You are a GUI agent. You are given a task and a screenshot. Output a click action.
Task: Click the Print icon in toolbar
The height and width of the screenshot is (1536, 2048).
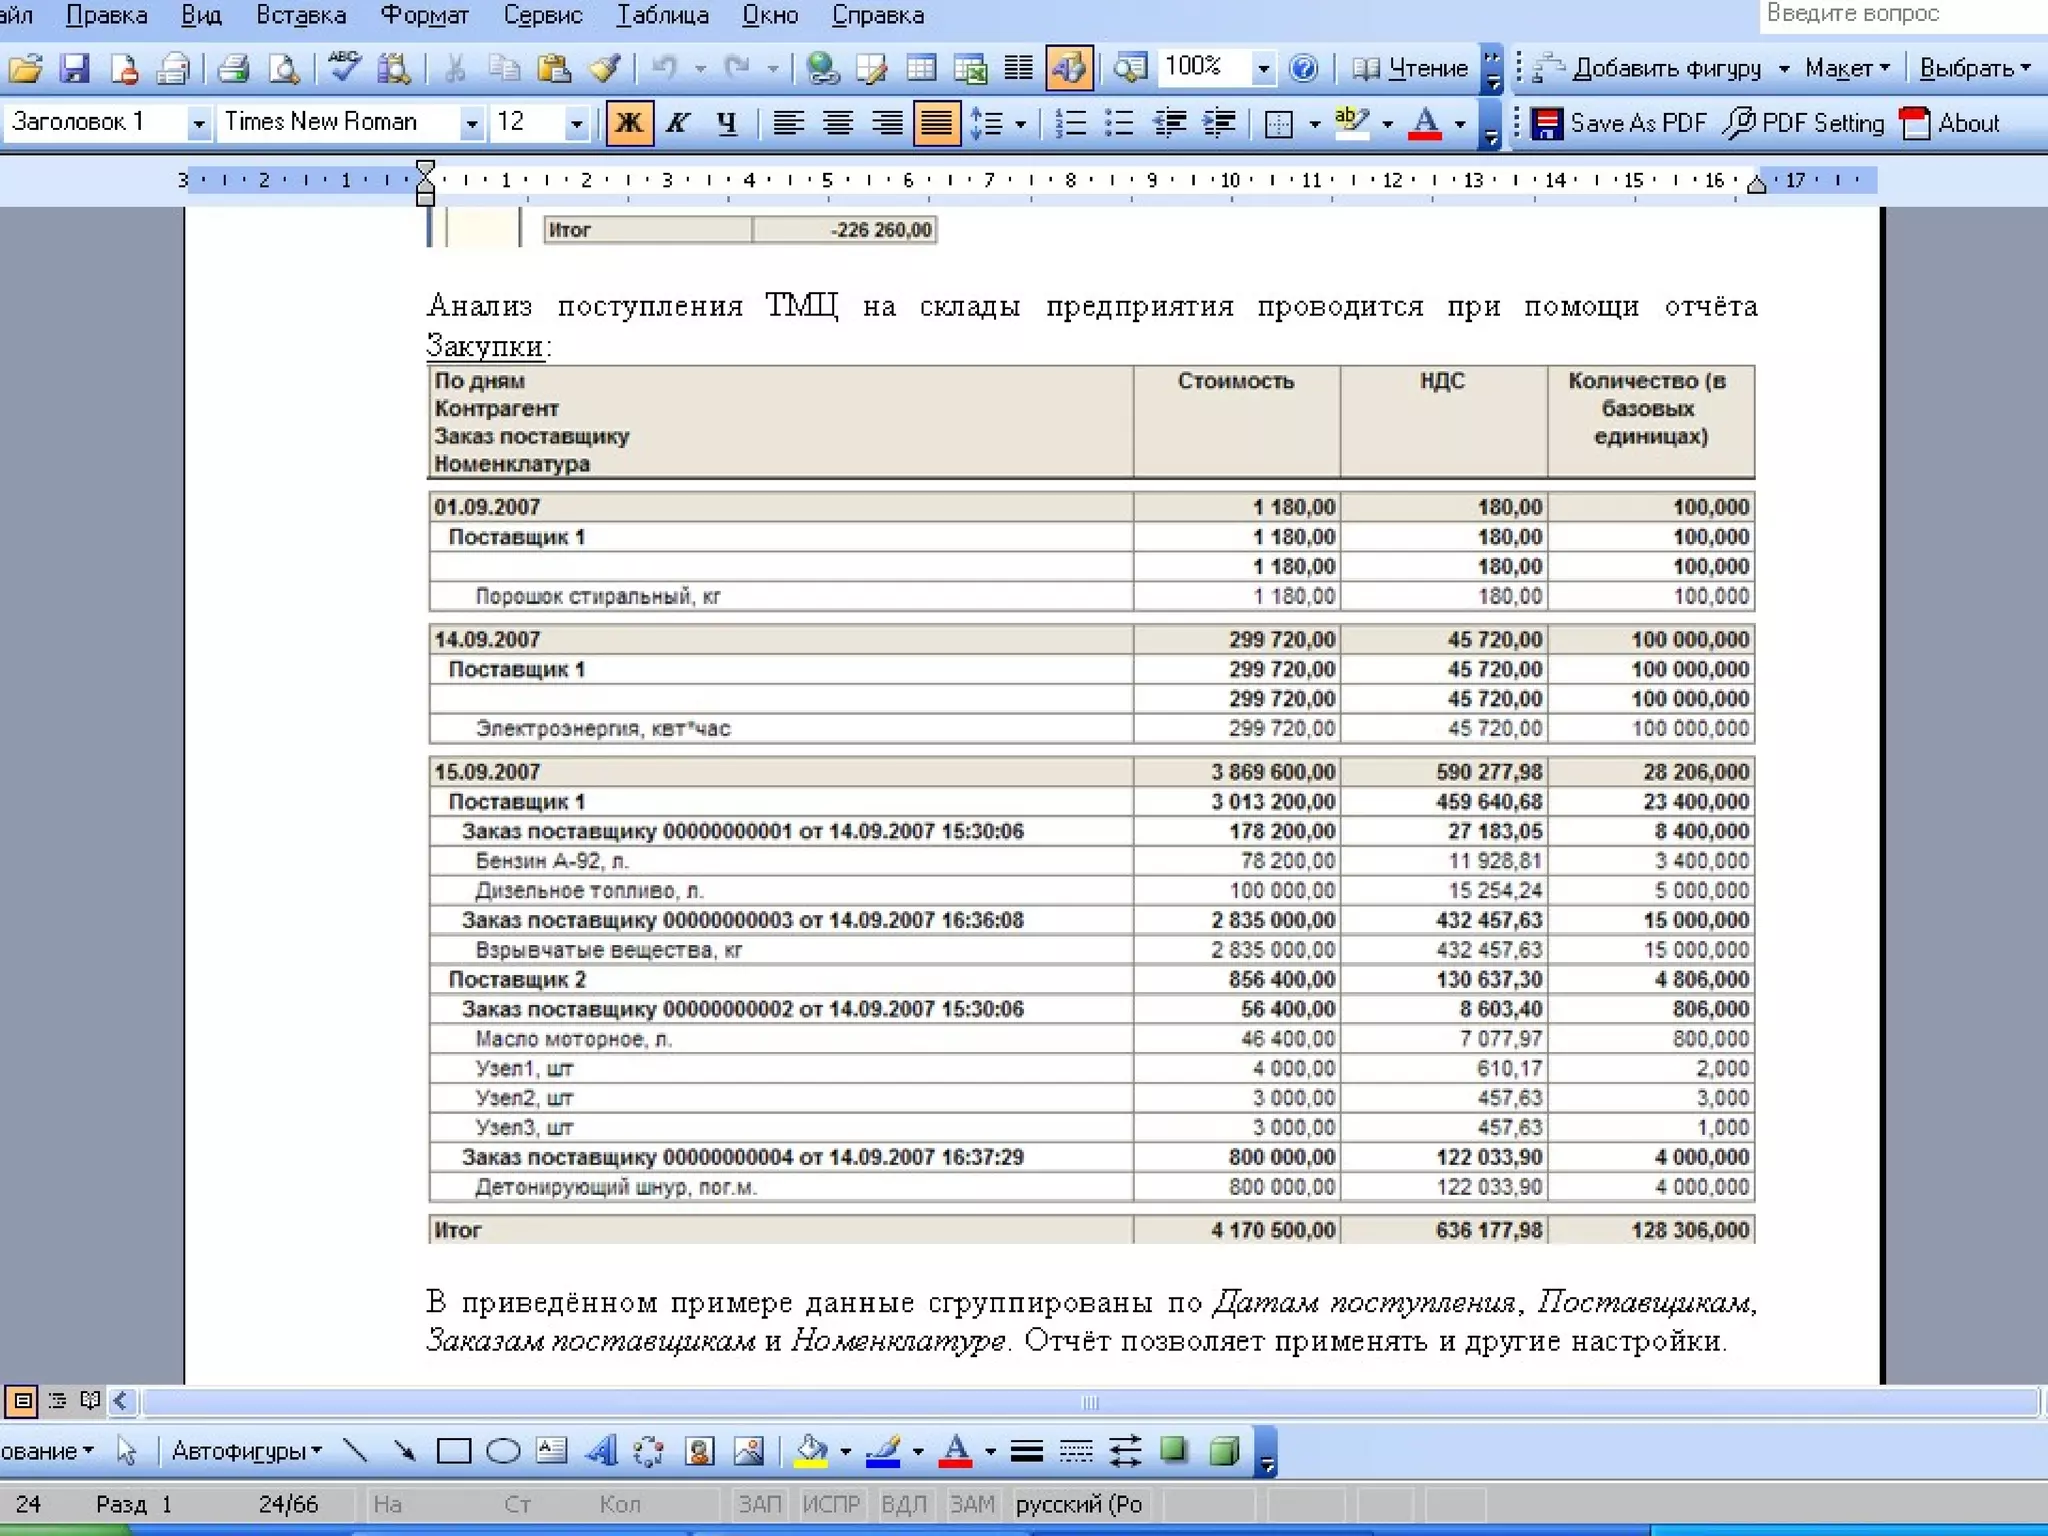[x=233, y=69]
